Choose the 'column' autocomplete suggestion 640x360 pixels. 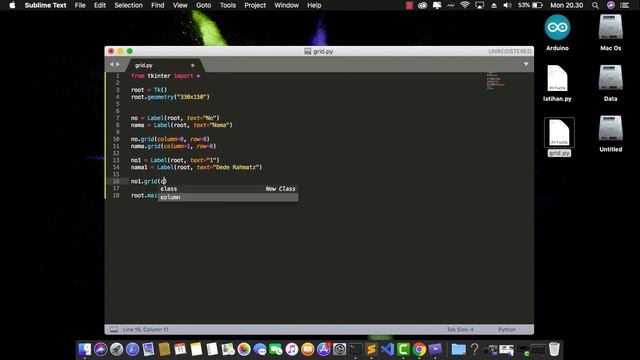228,197
